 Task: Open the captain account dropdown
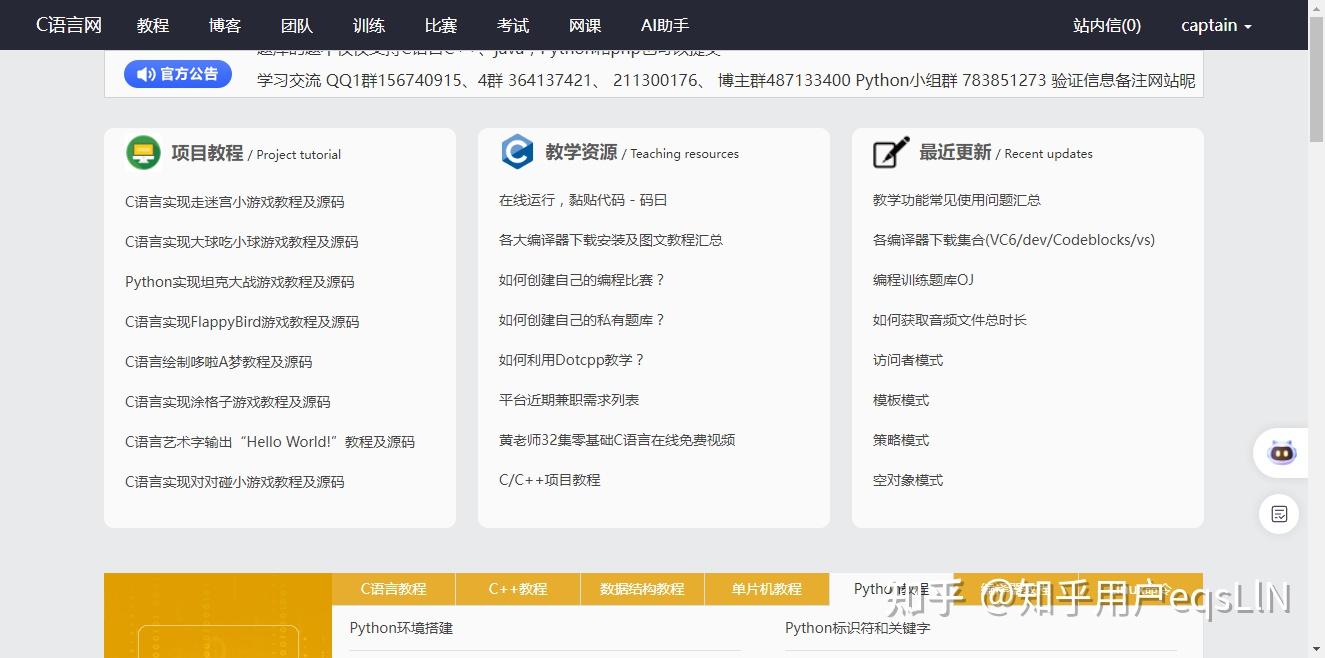(x=1214, y=25)
